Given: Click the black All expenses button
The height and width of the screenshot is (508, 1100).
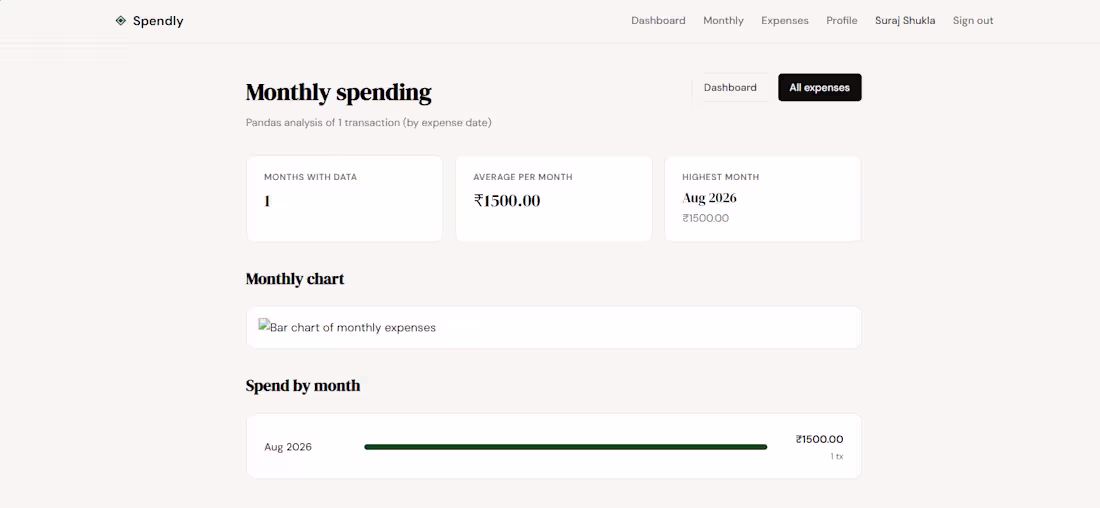Looking at the screenshot, I should pyautogui.click(x=819, y=88).
